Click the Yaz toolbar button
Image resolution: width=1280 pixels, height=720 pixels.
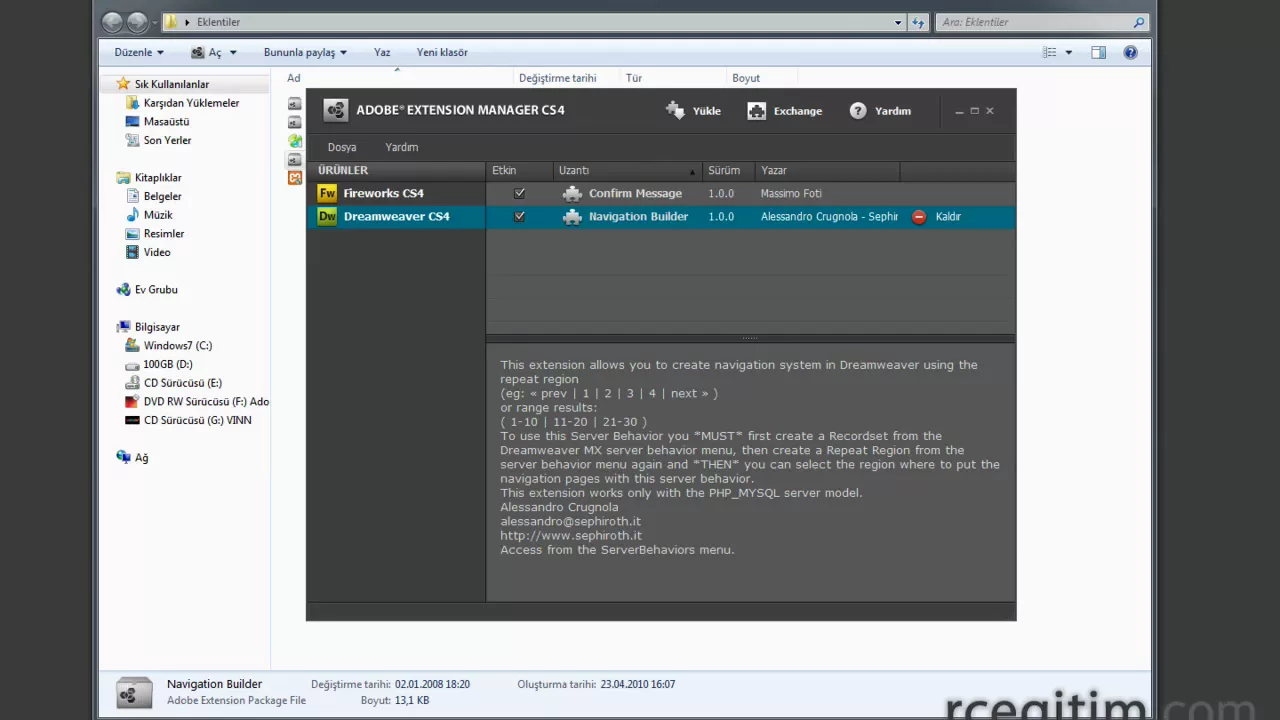coord(382,52)
